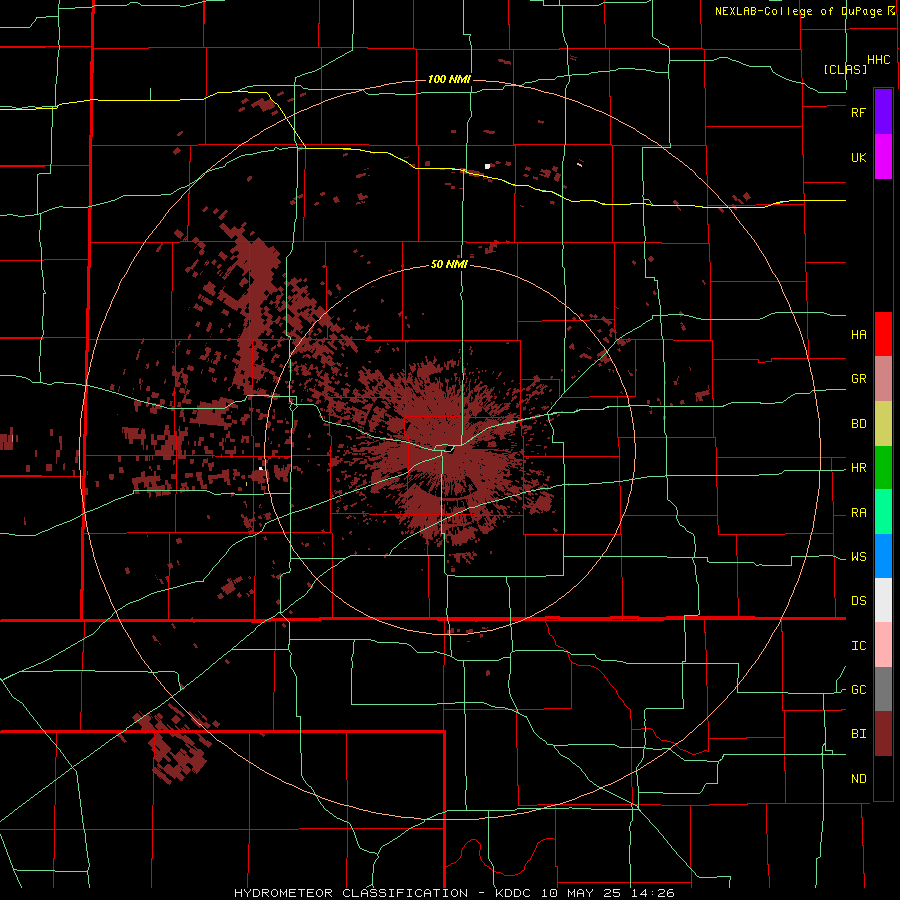Click the blue WS legend swatch
Screen dimensions: 900x900
[883, 556]
